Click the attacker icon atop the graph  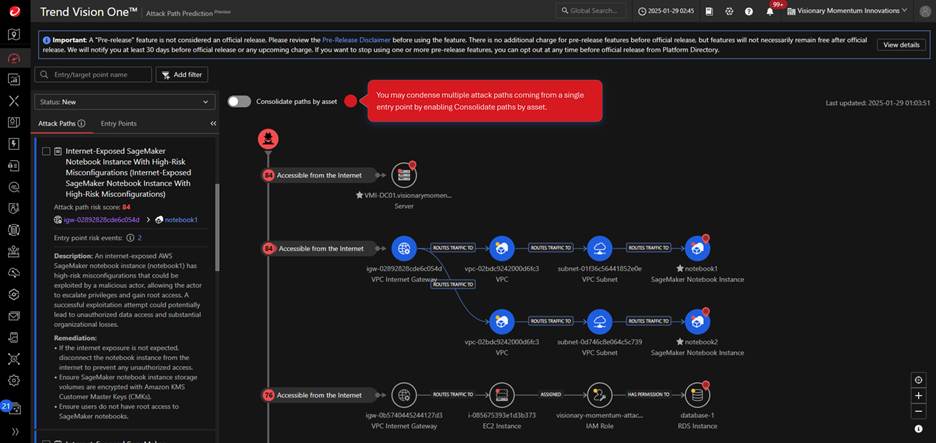click(x=268, y=139)
